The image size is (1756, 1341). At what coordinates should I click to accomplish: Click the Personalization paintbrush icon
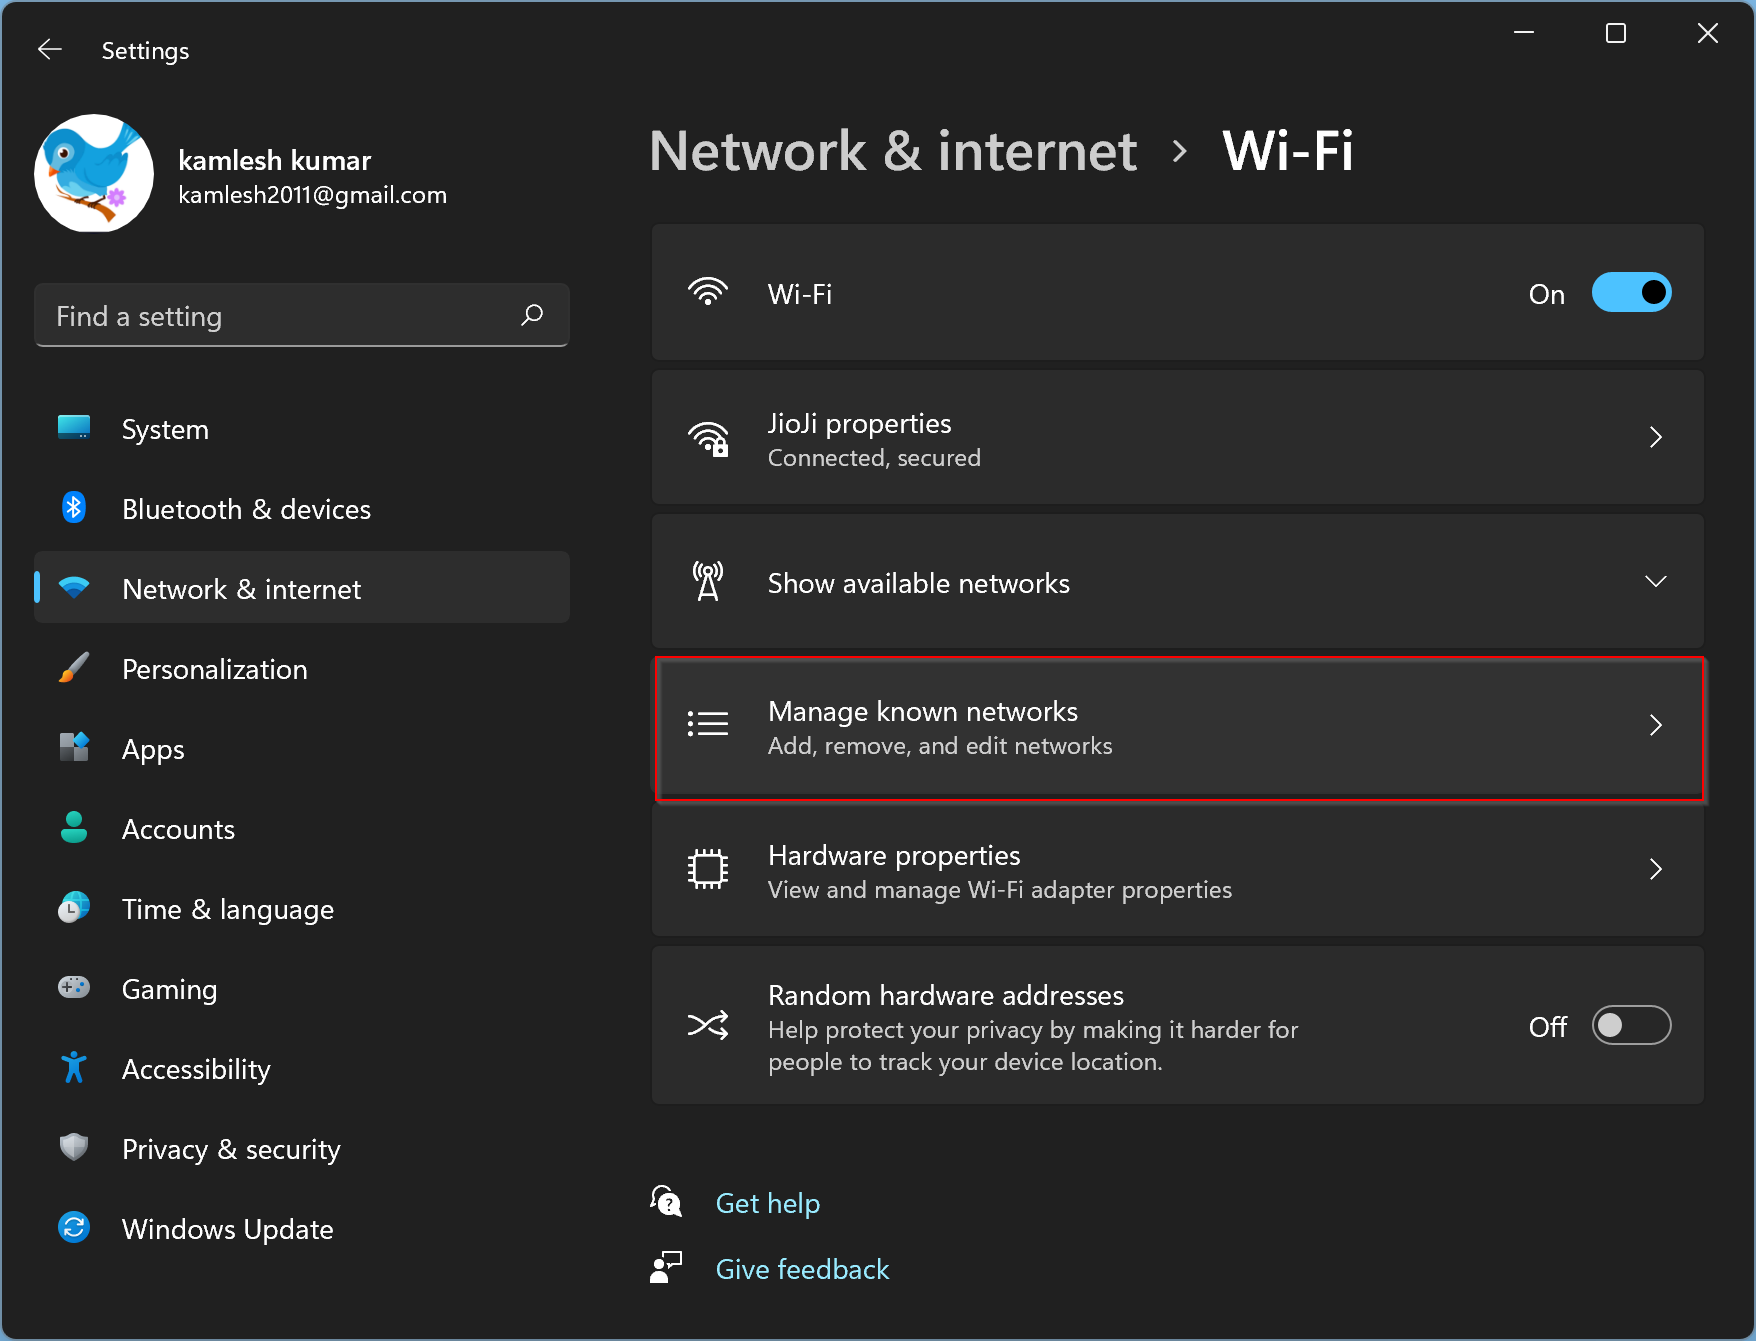tap(74, 668)
